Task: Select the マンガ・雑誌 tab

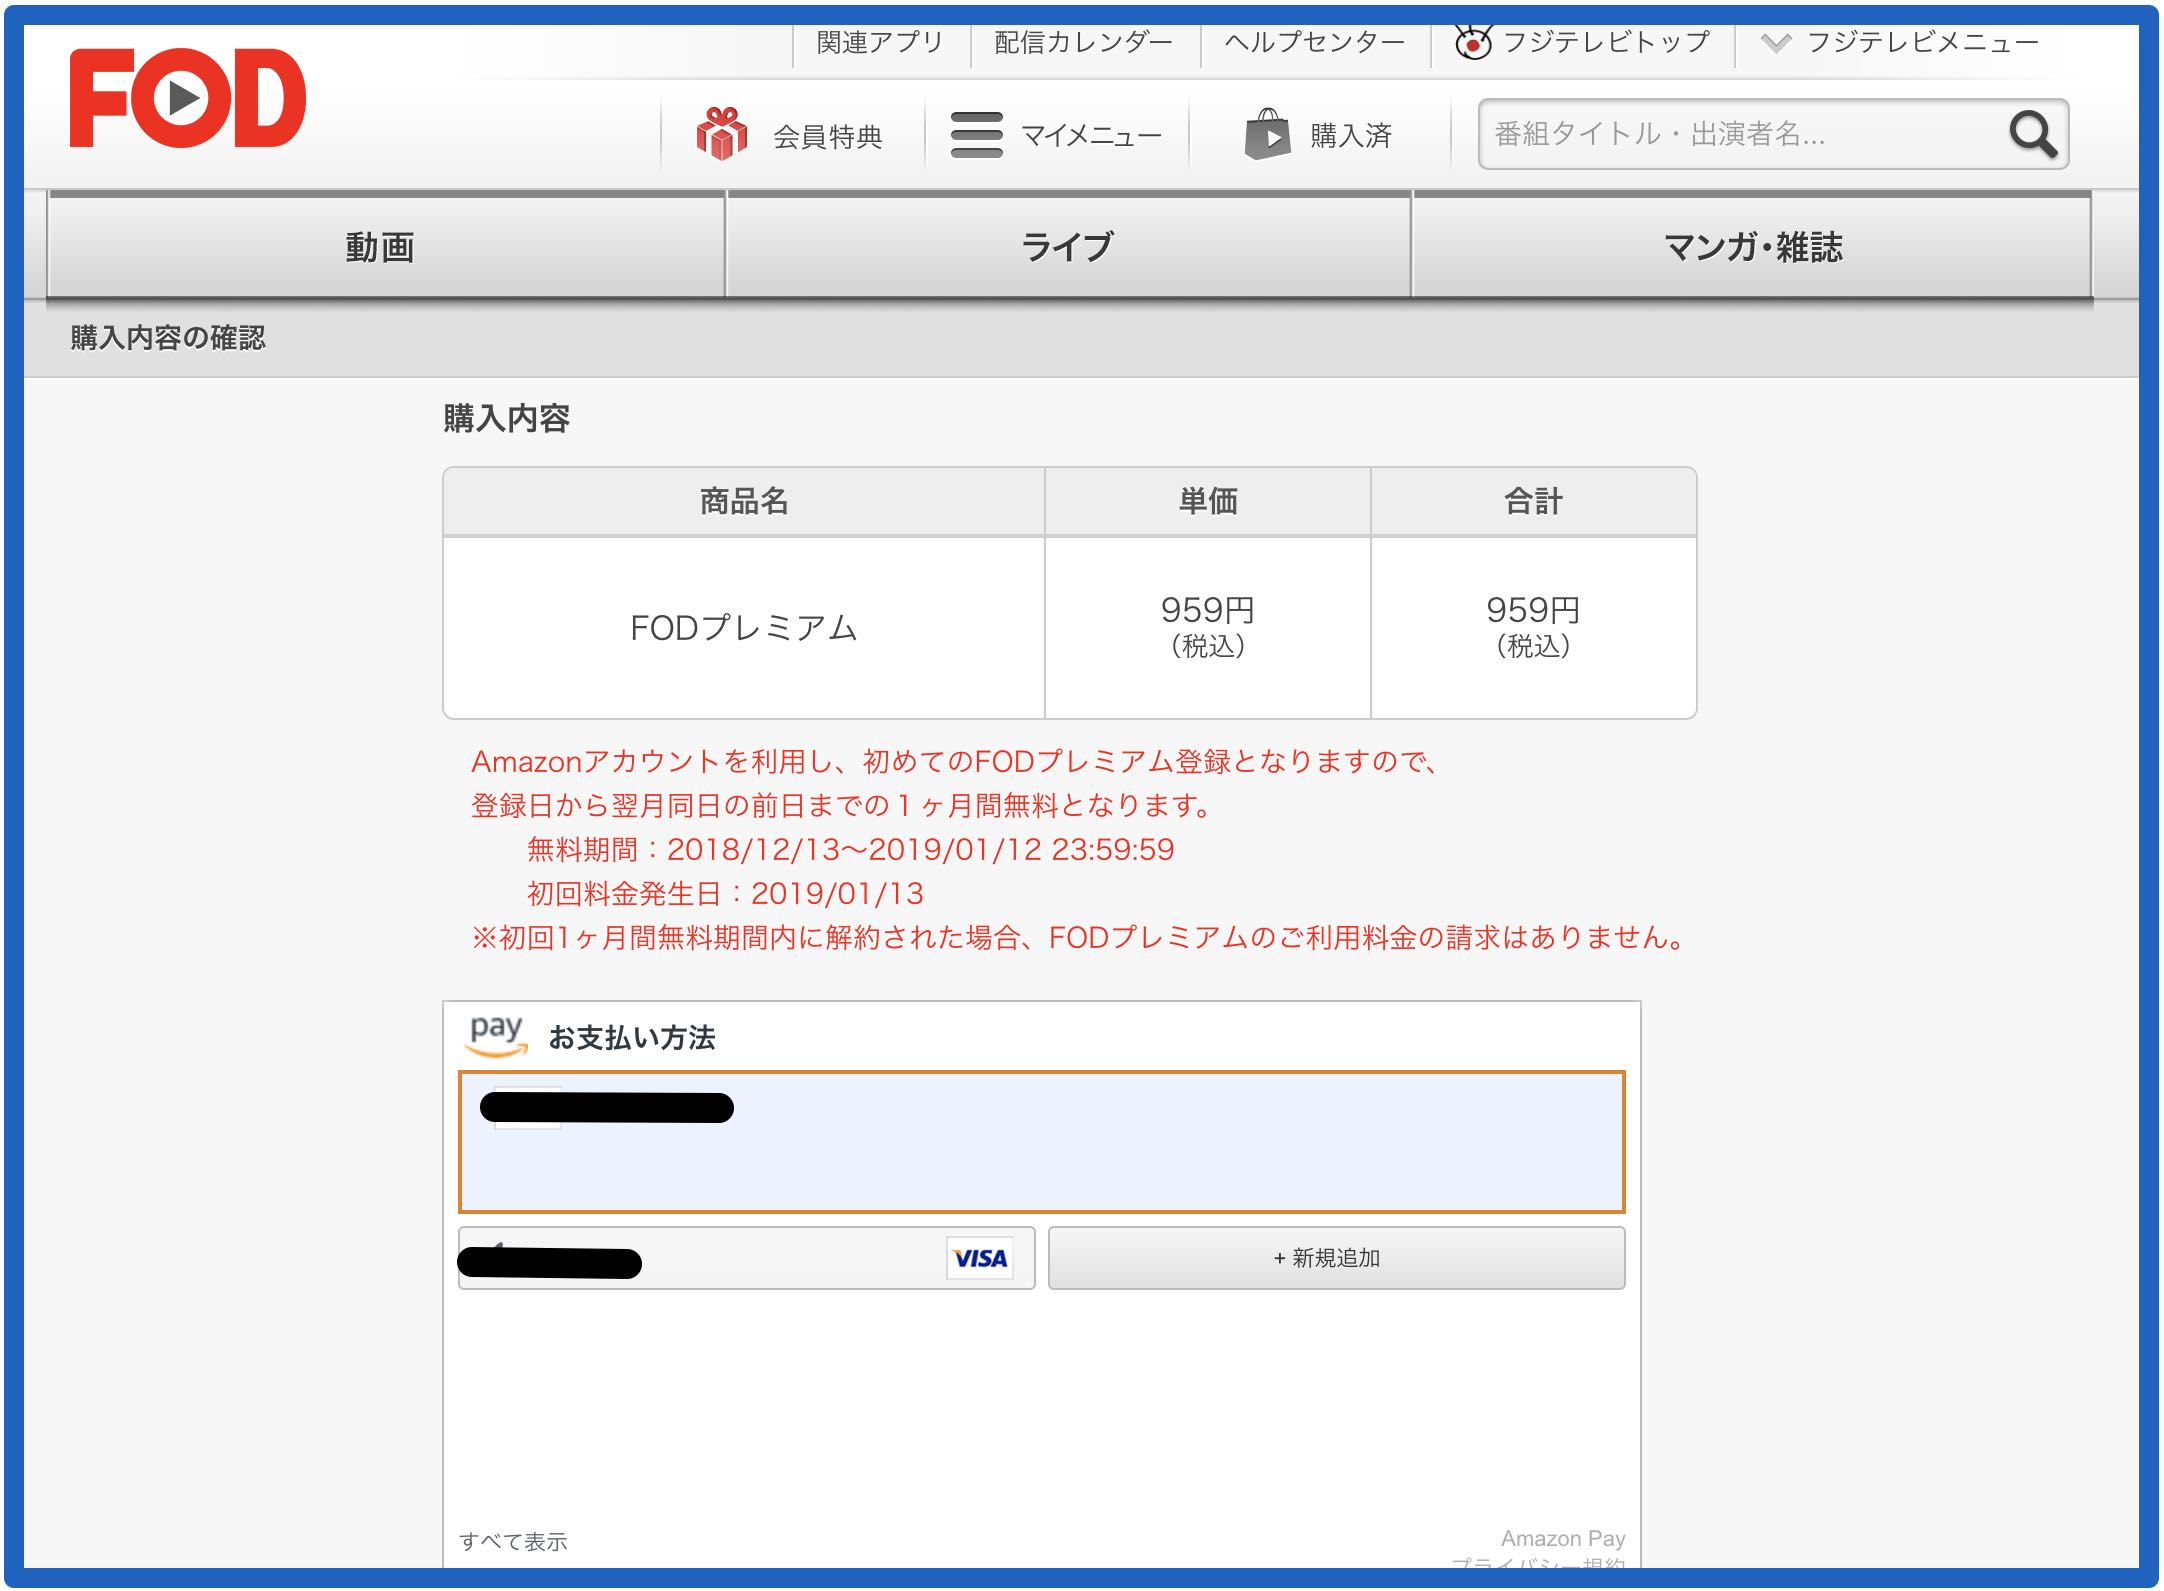Action: pyautogui.click(x=1752, y=247)
